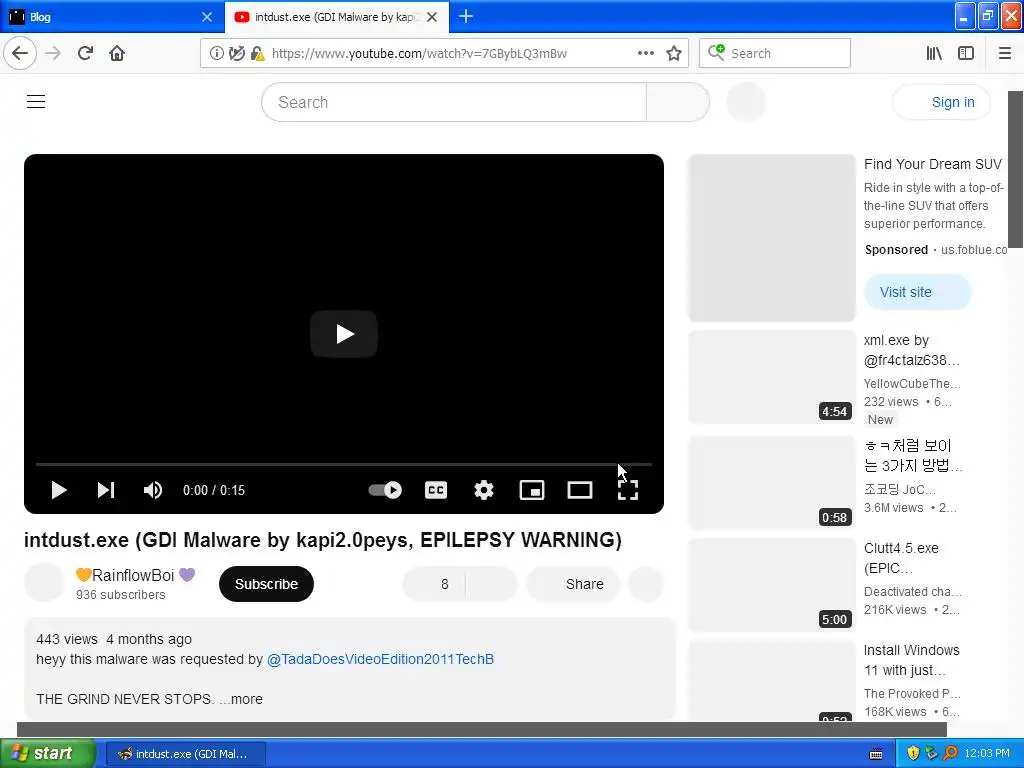
Task: Click the browser forward arrow
Action: coord(53,53)
